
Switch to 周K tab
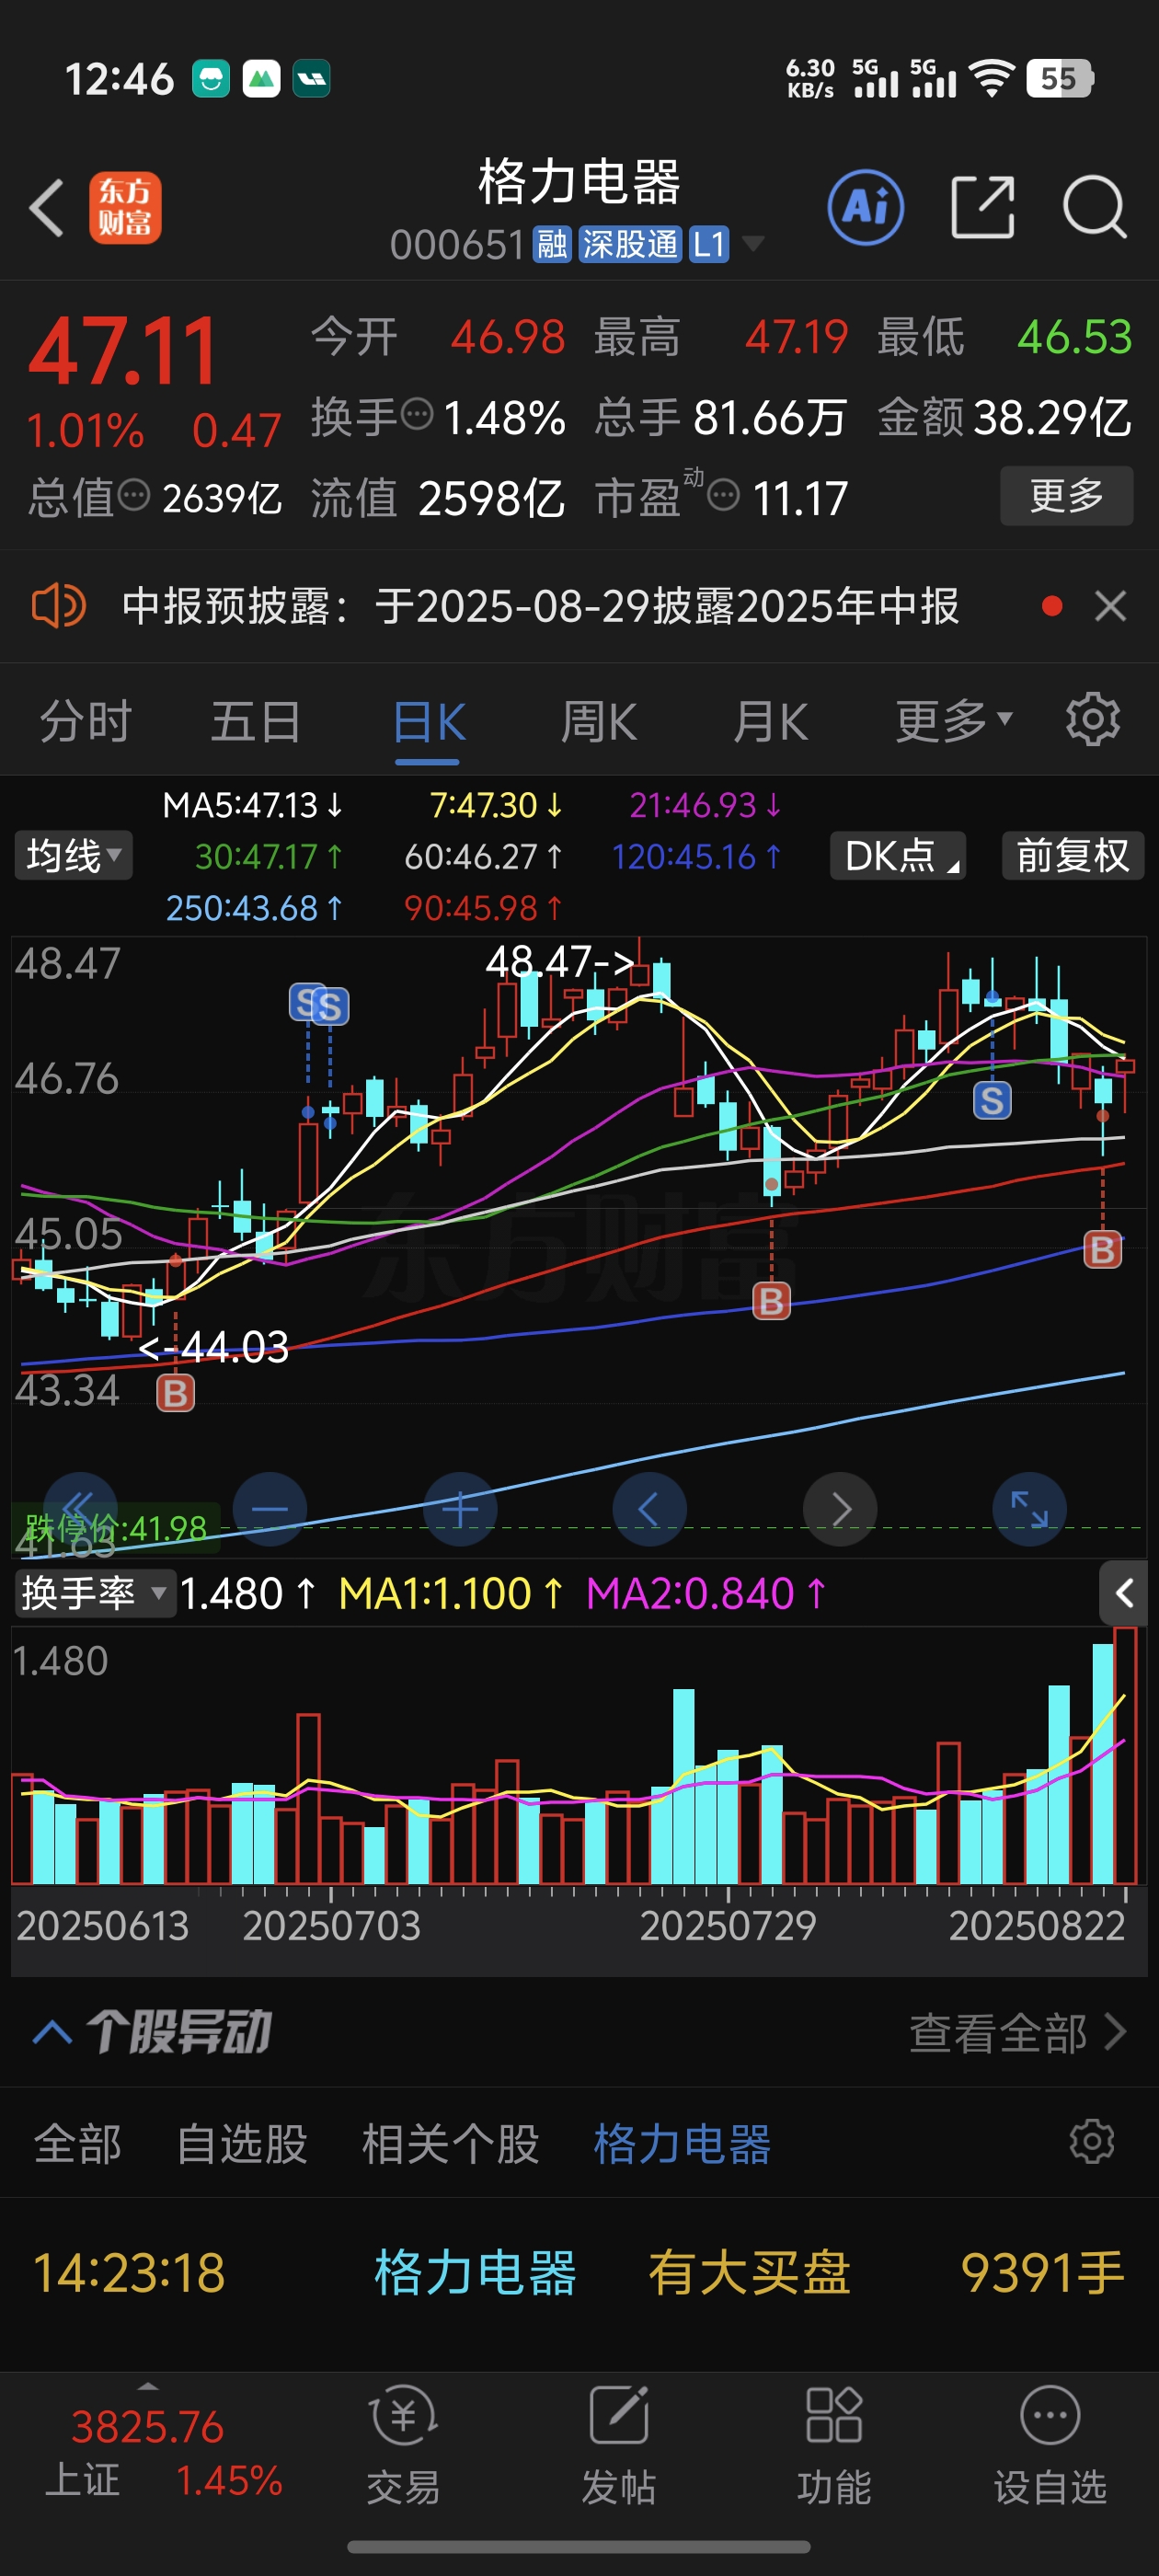pyautogui.click(x=599, y=721)
